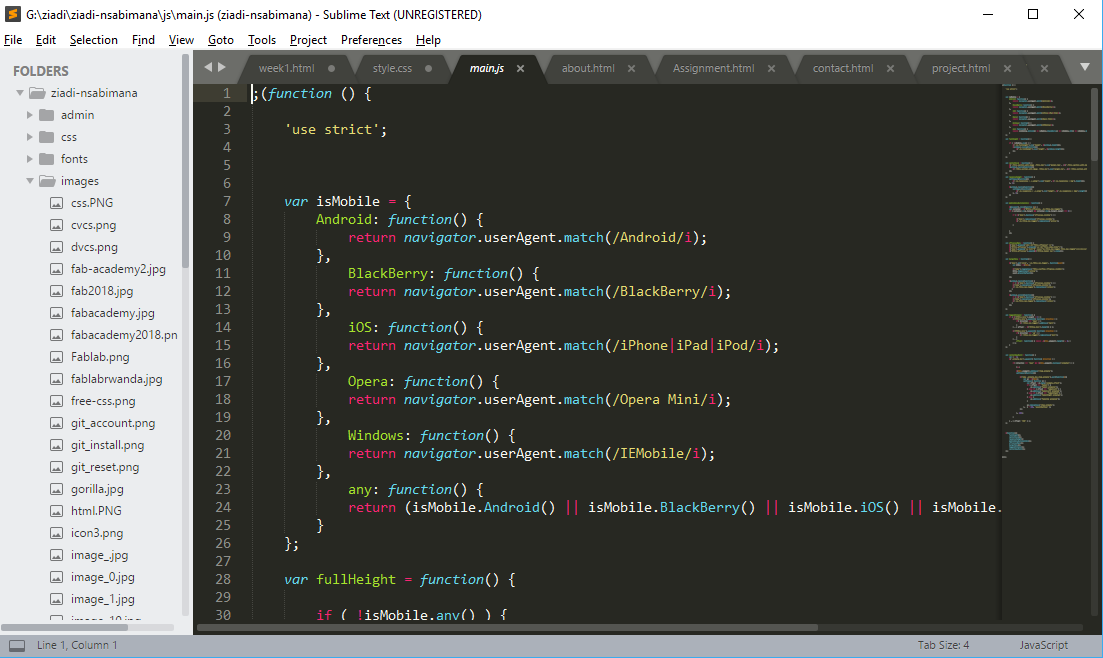Click the image icon beside icon3.png
This screenshot has height=658, width=1103.
57,533
